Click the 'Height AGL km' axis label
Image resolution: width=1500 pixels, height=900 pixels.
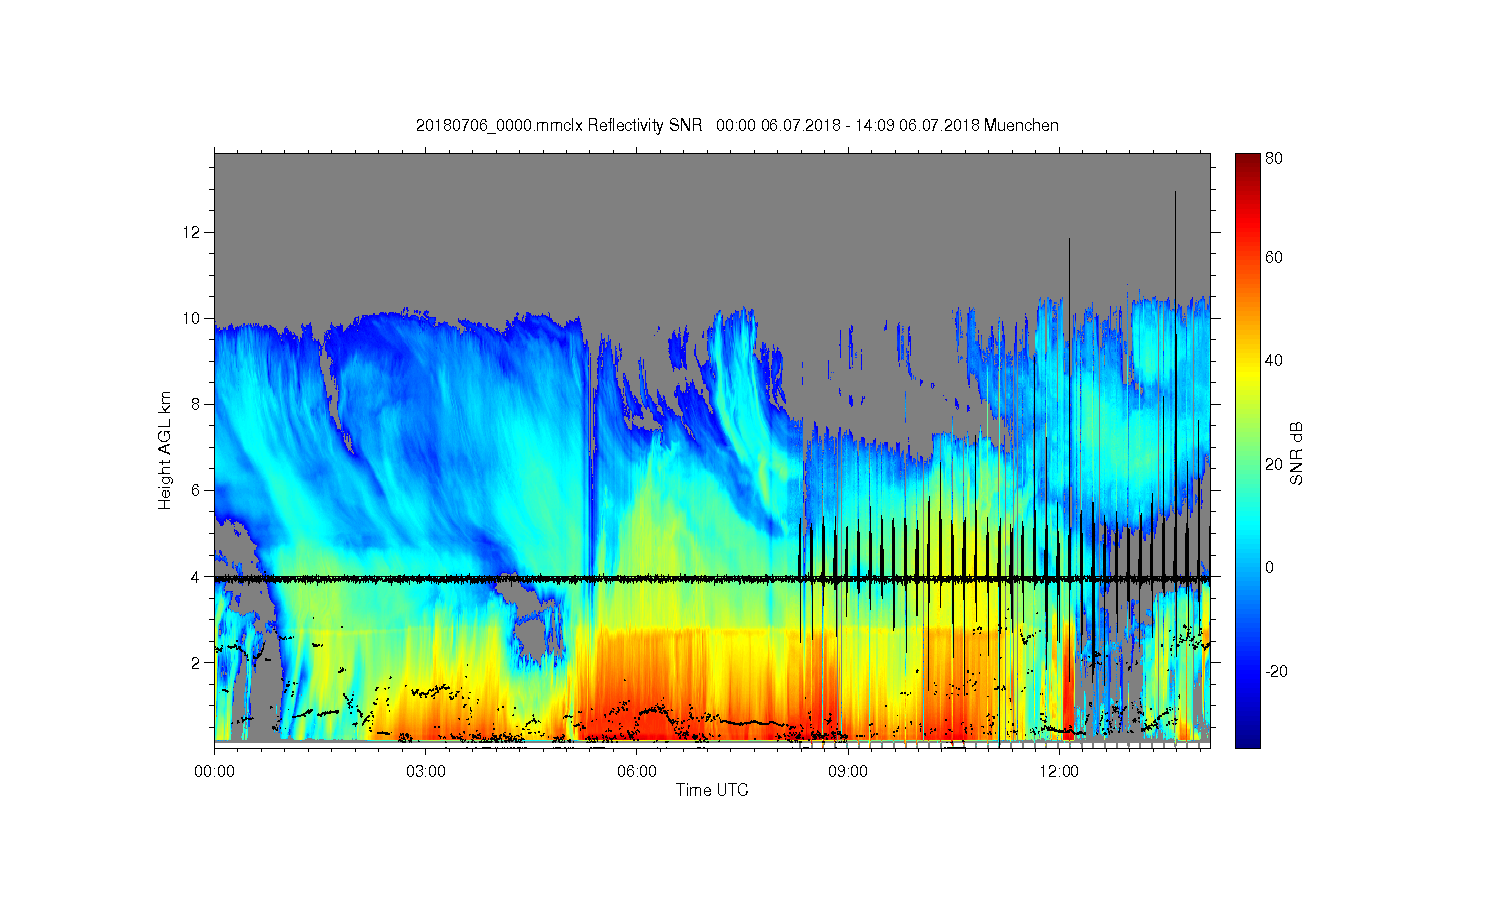click(x=165, y=450)
